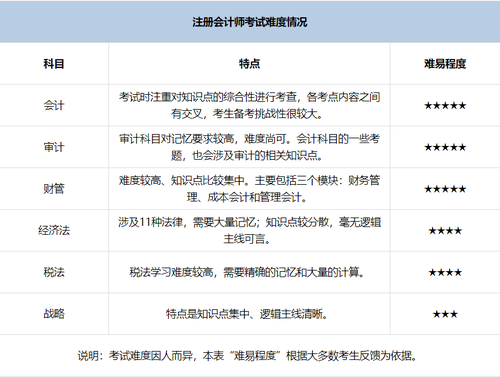
Task: Select the 特点 column header
Action: click(249, 64)
